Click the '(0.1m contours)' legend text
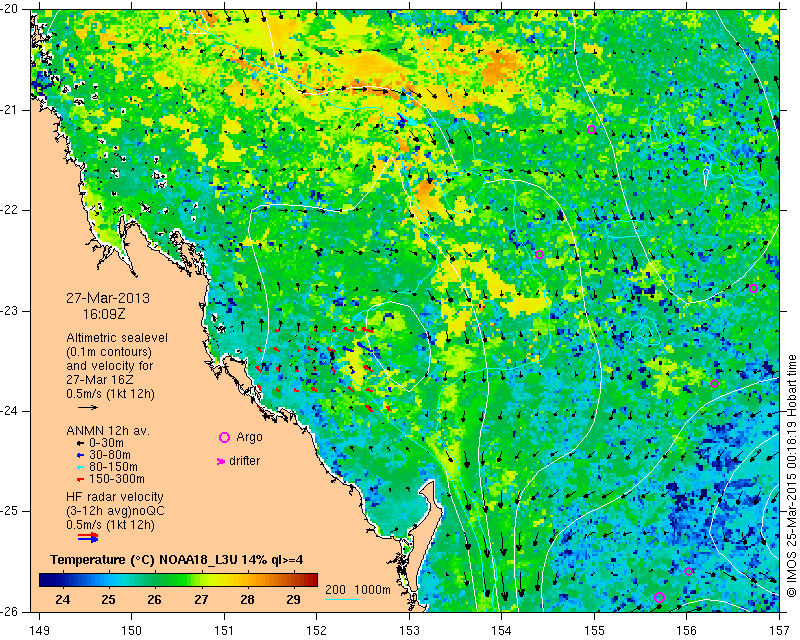This screenshot has width=800, height=640. (109, 352)
